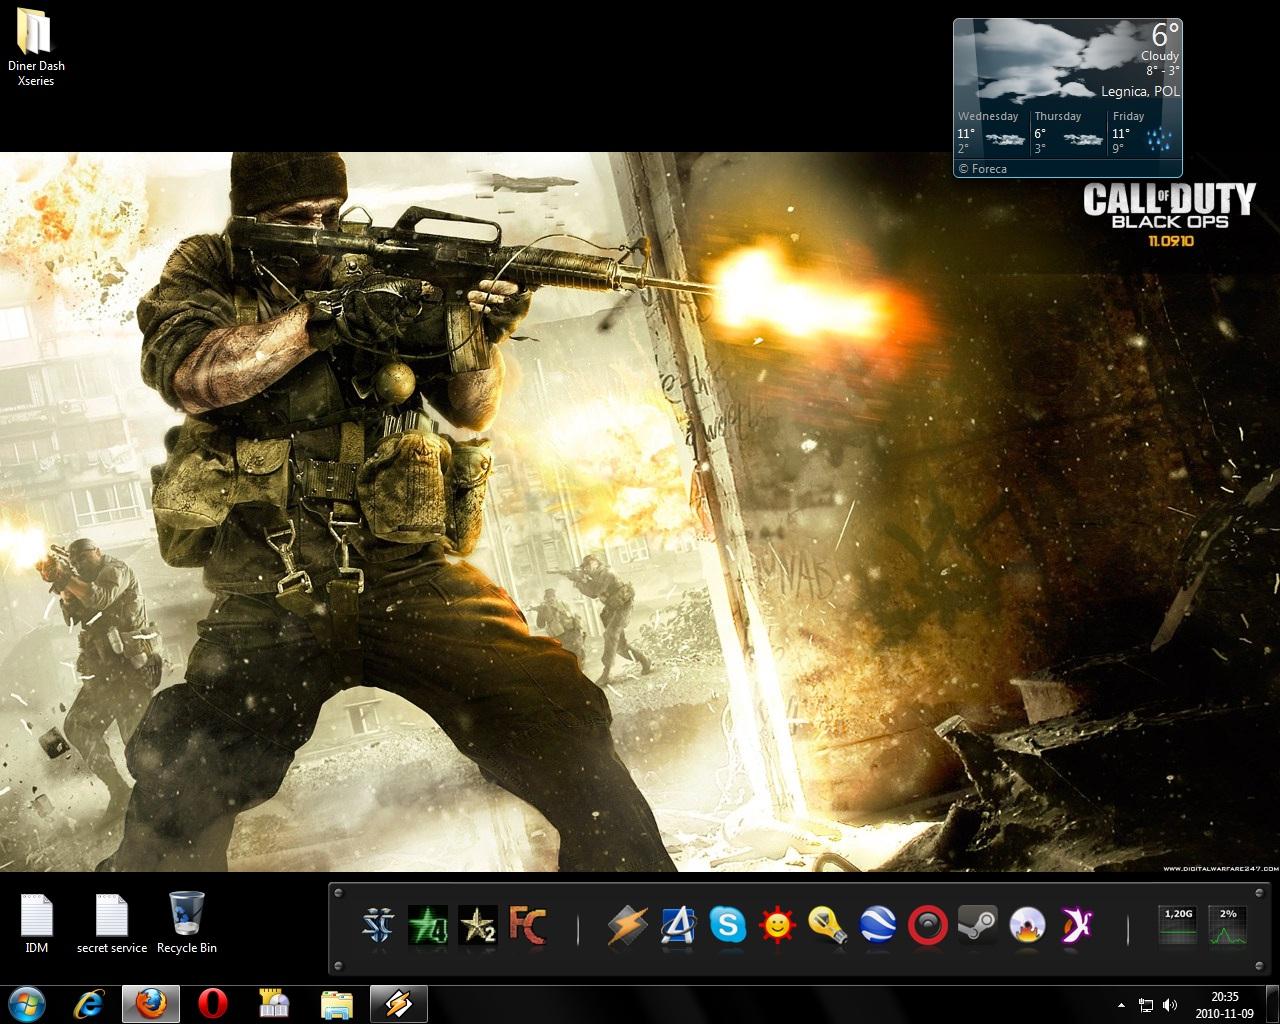Image resolution: width=1280 pixels, height=1024 pixels.
Task: Launch Modern Warfare 2 star icon in dock
Action: 477,926
